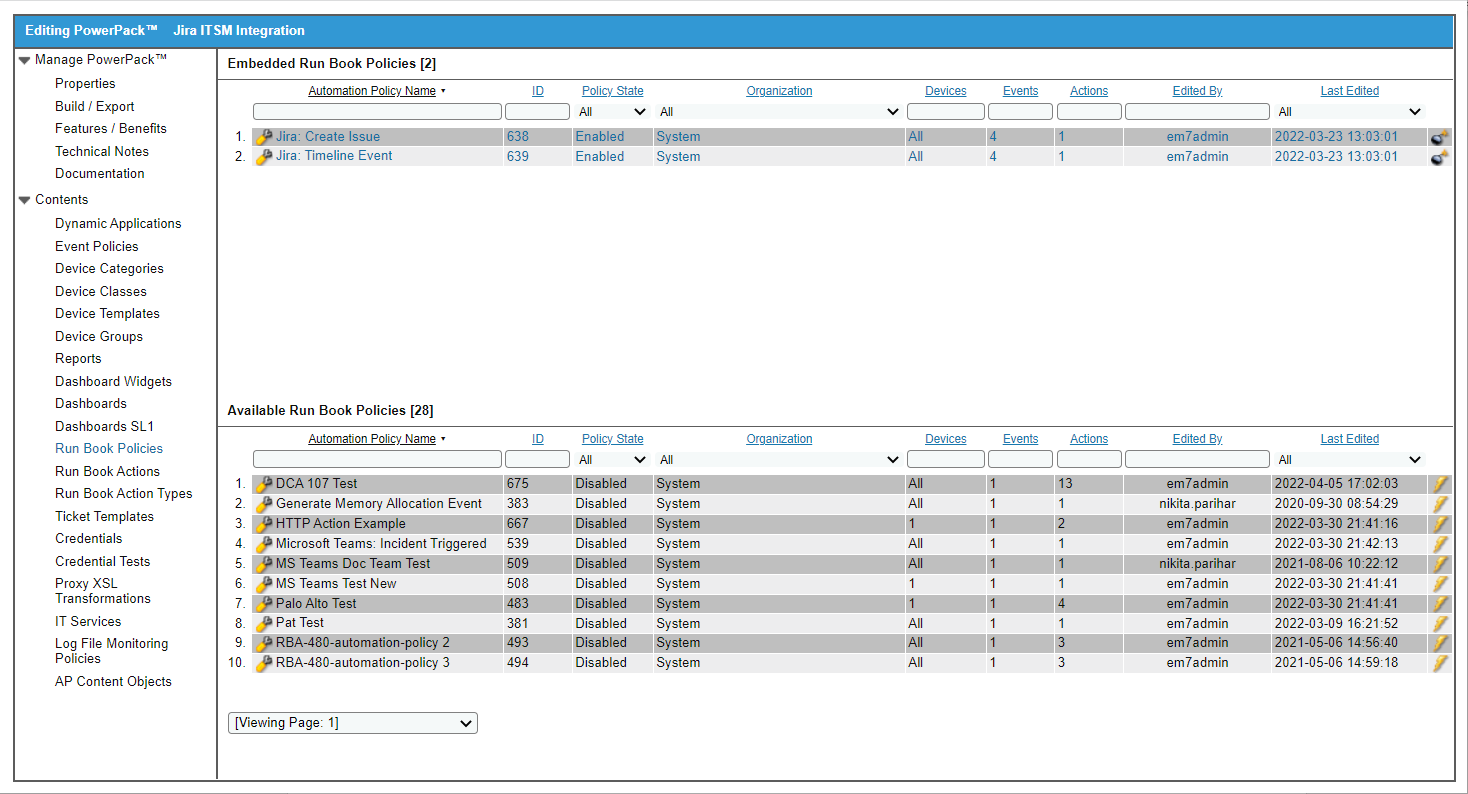Open available policies Policy State filter dropdown

(613, 460)
